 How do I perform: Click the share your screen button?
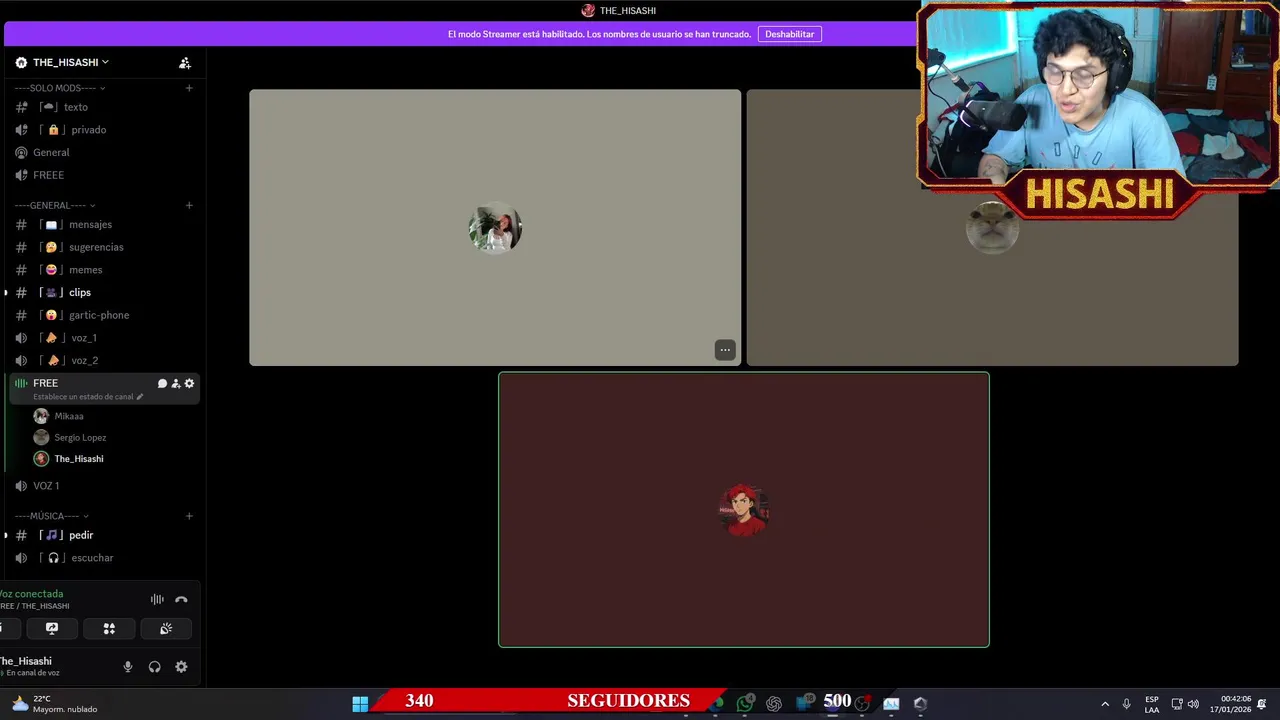pos(52,629)
